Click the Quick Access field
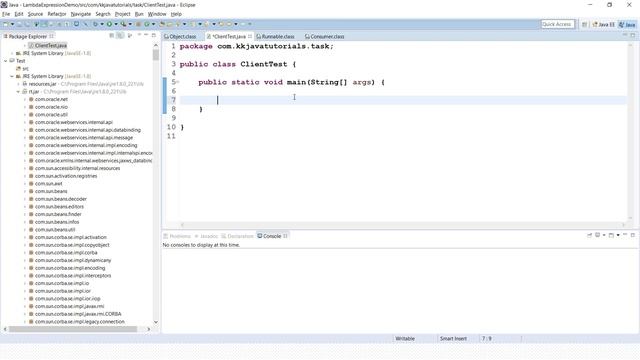Image resolution: width=640 pixels, height=360 pixels. pyautogui.click(x=557, y=24)
